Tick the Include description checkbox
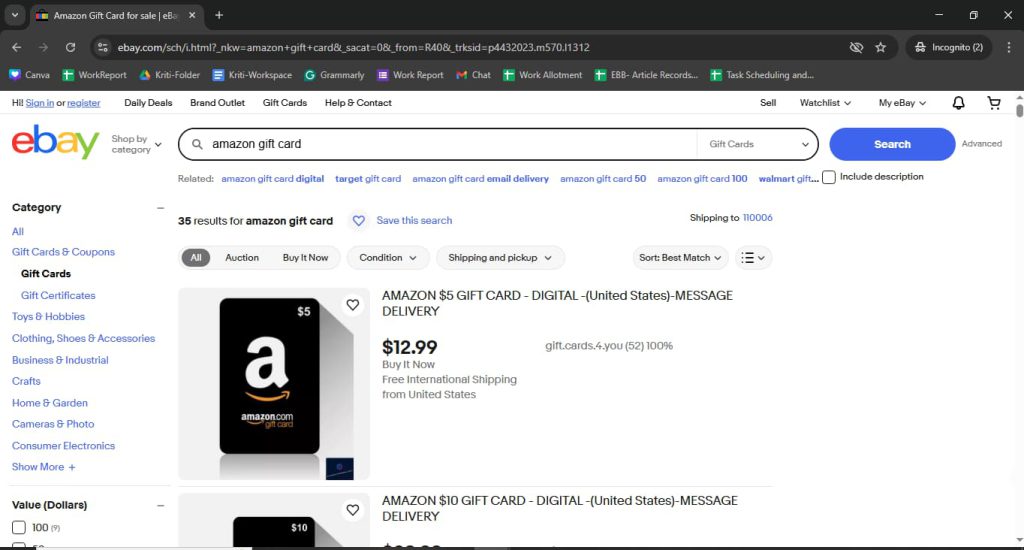 829,177
